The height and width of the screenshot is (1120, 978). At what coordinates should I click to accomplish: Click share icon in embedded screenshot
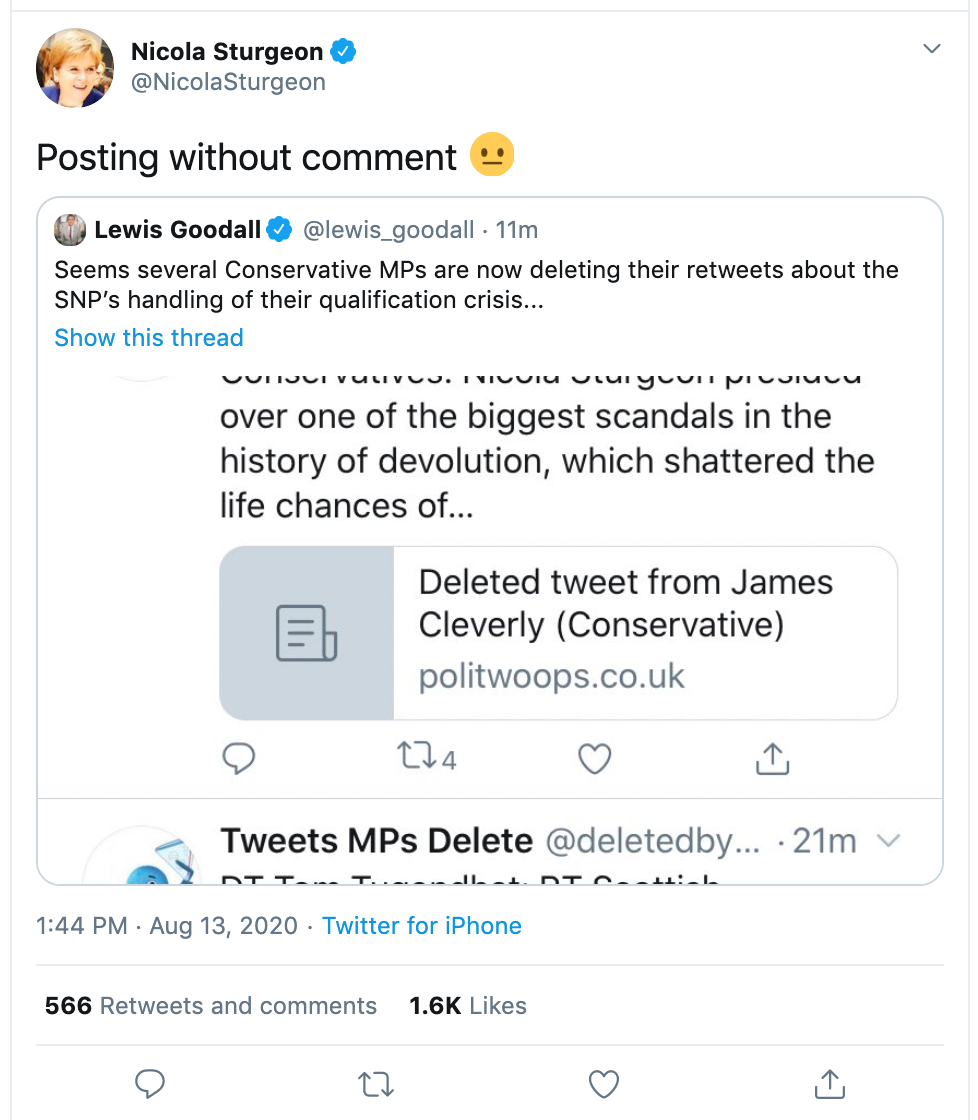[772, 760]
